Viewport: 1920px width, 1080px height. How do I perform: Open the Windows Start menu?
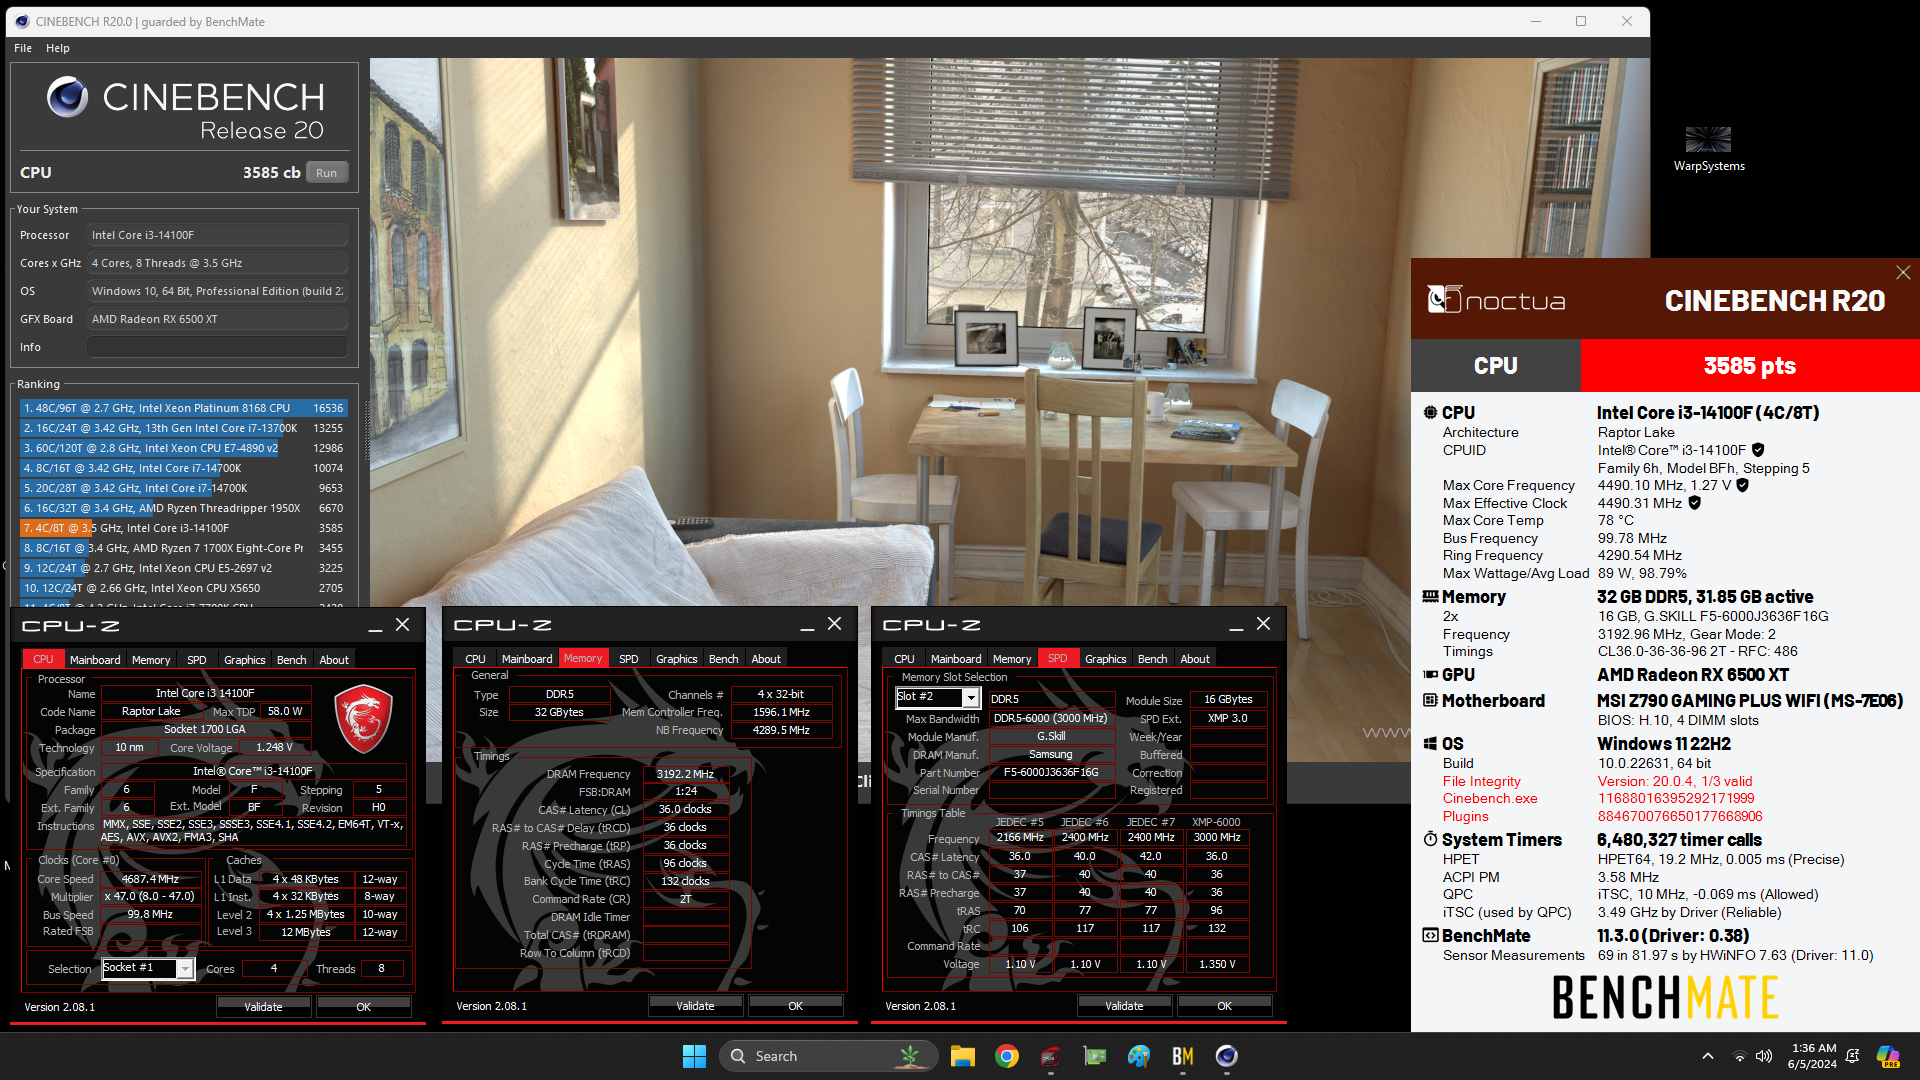[694, 1056]
